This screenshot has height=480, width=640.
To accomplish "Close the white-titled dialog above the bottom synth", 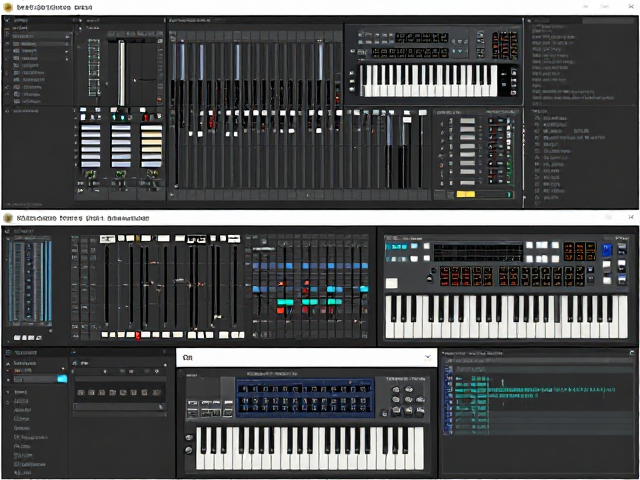I will (427, 358).
